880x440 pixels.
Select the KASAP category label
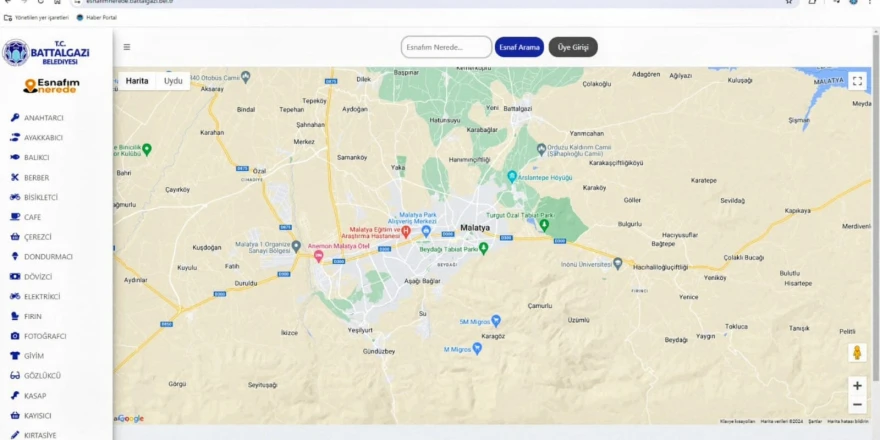click(35, 396)
